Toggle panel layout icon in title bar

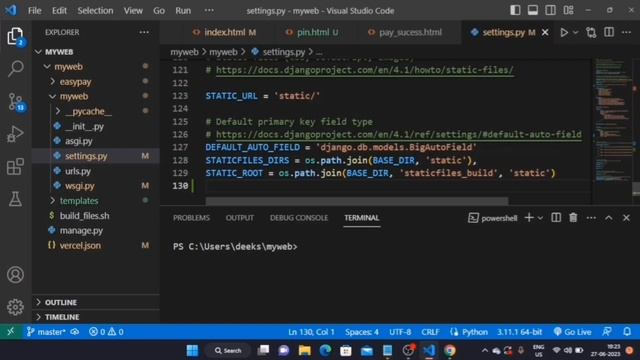[533, 10]
